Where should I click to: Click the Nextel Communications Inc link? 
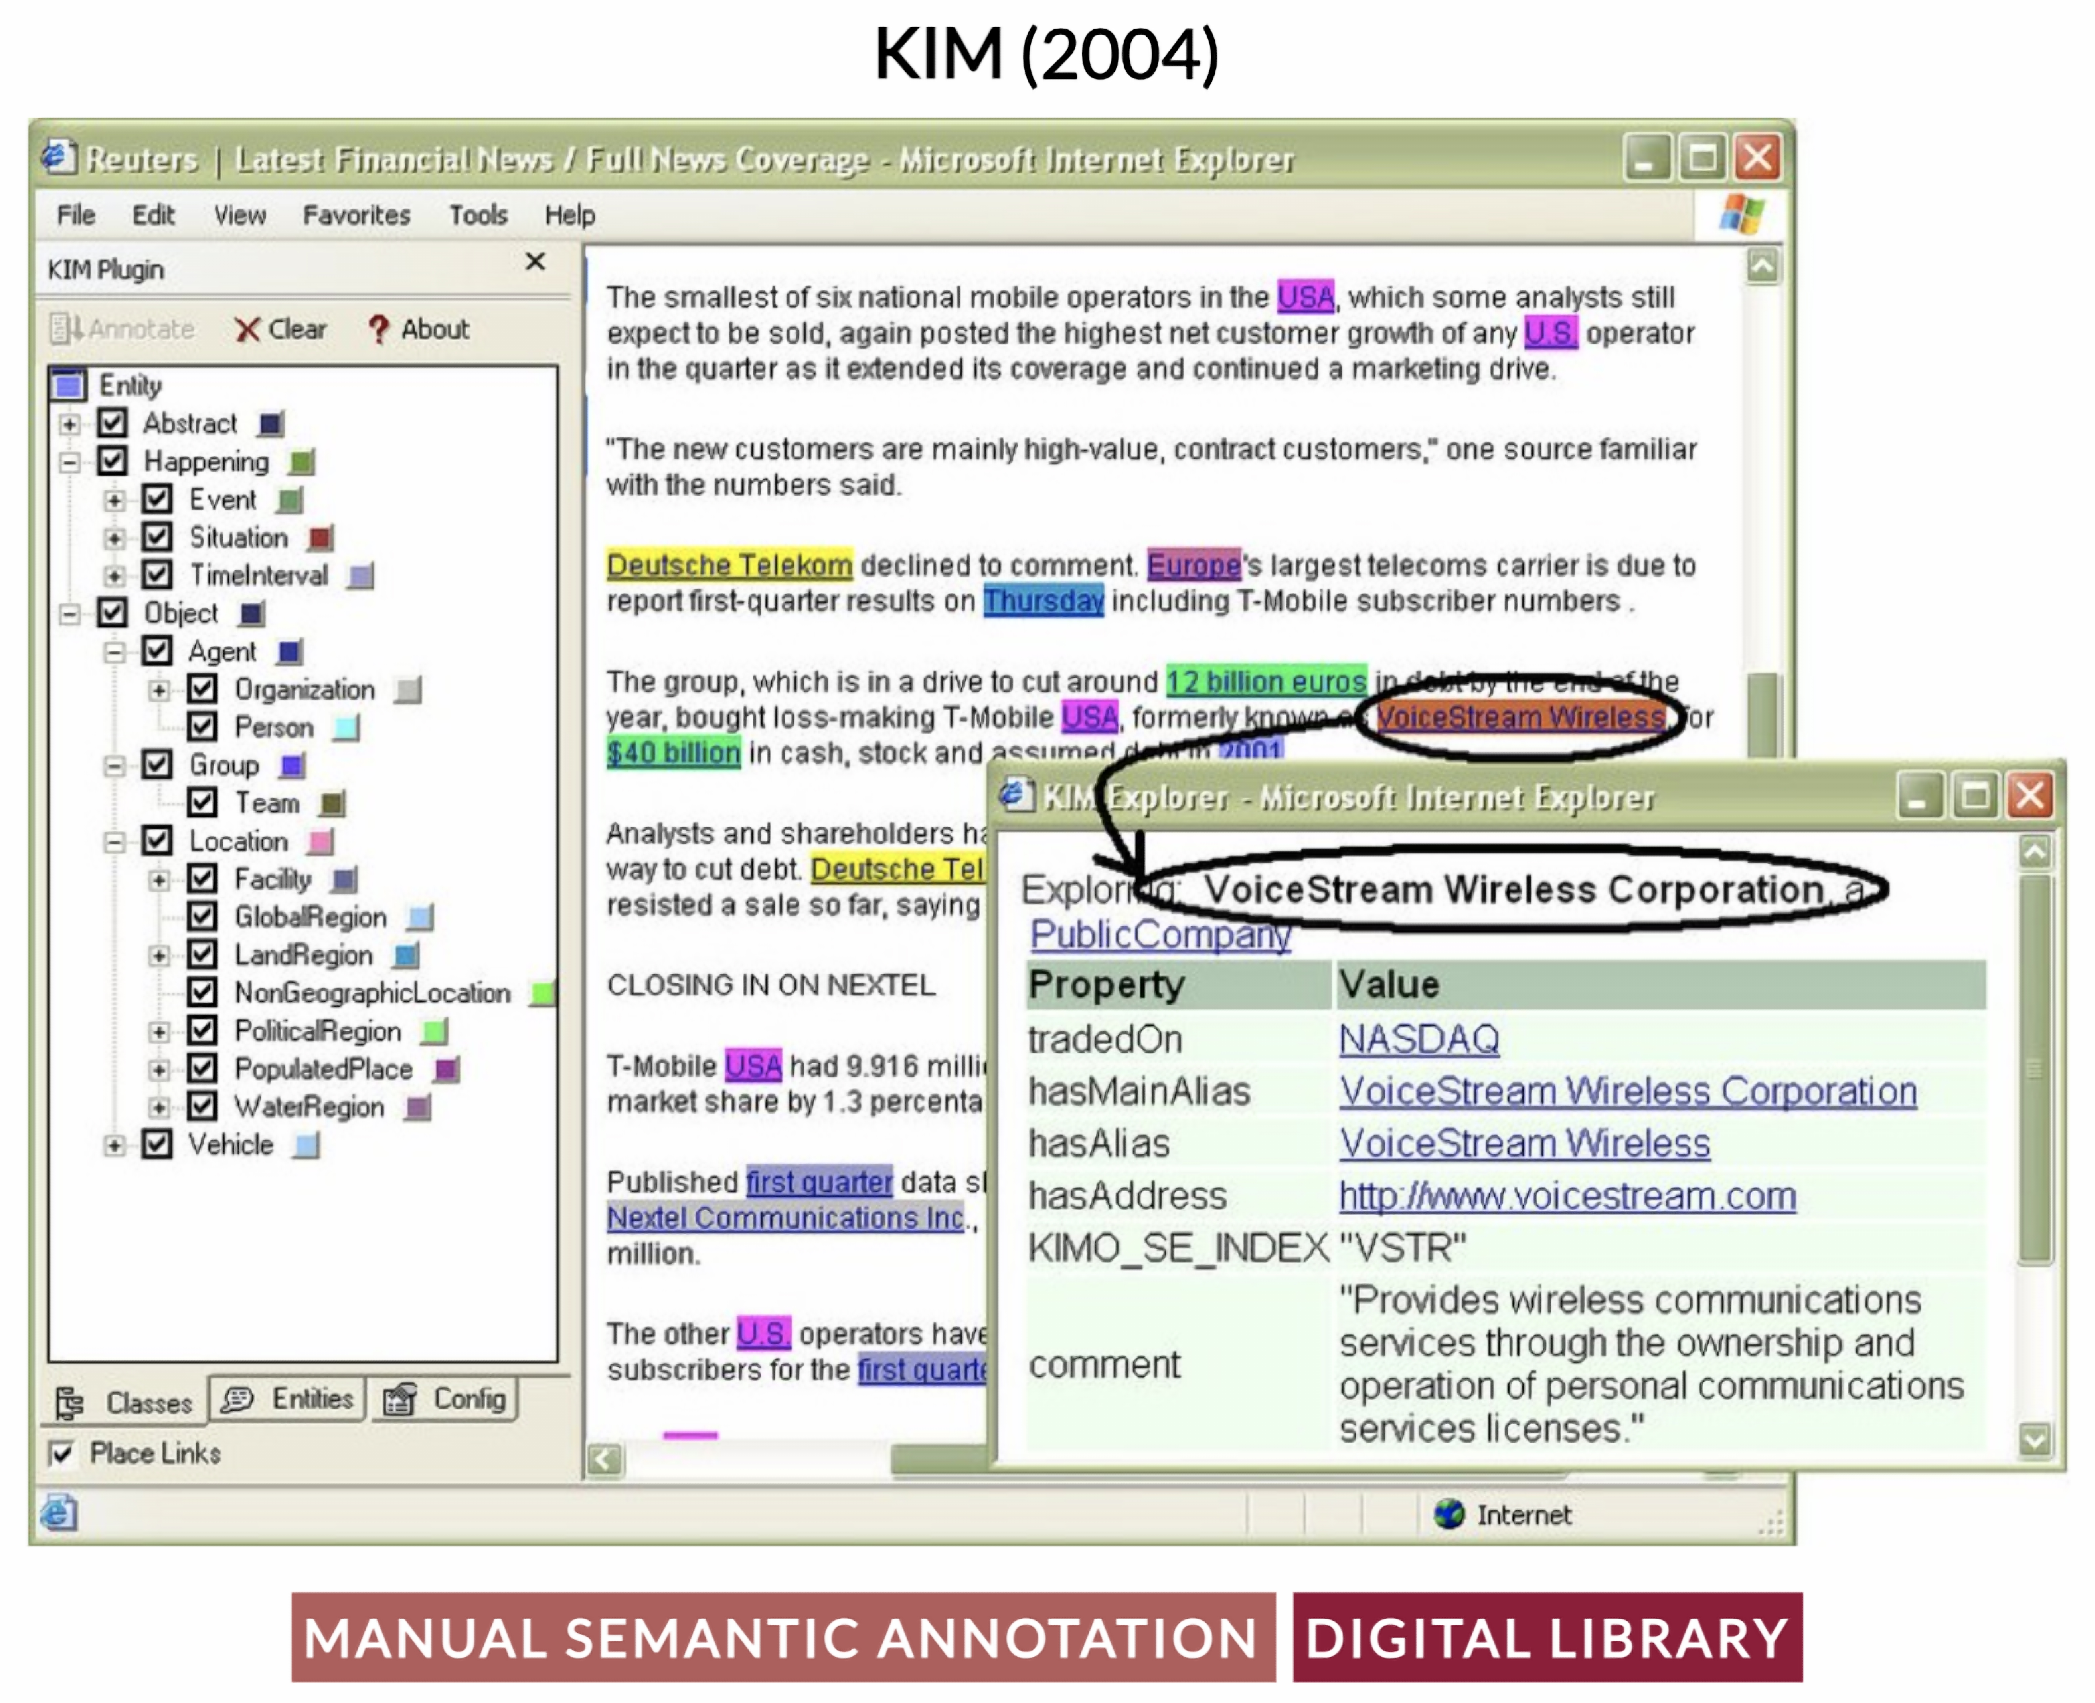786,1217
